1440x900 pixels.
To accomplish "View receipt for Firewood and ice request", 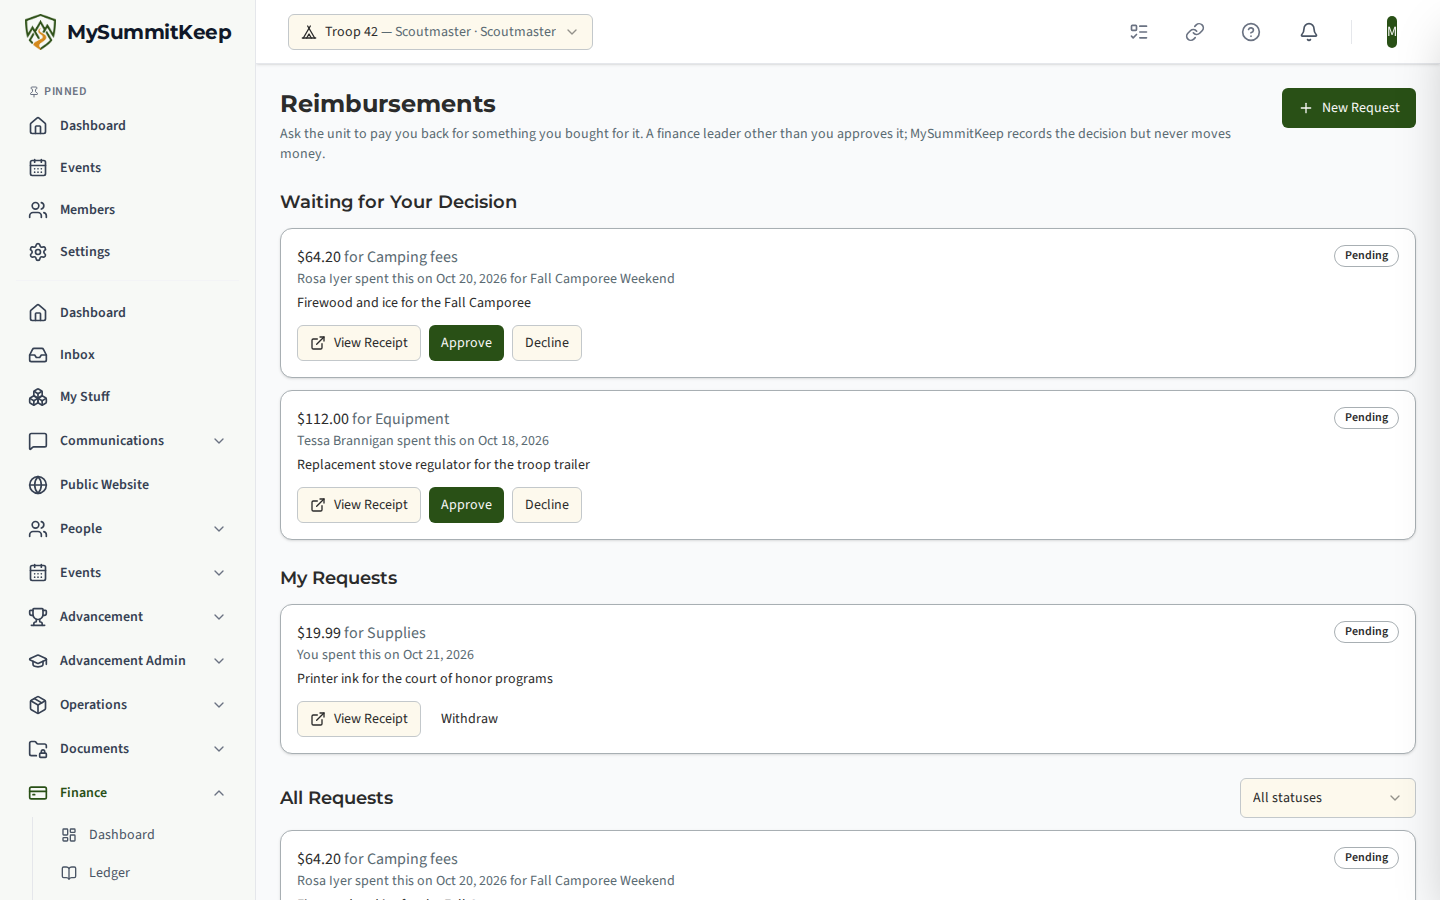I will click(x=359, y=343).
